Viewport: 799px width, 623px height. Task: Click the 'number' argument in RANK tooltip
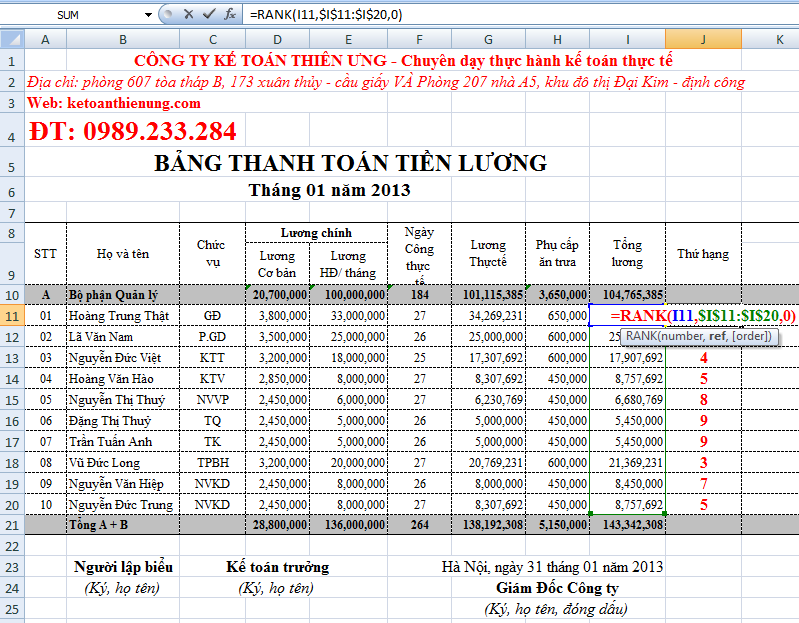(x=682, y=336)
